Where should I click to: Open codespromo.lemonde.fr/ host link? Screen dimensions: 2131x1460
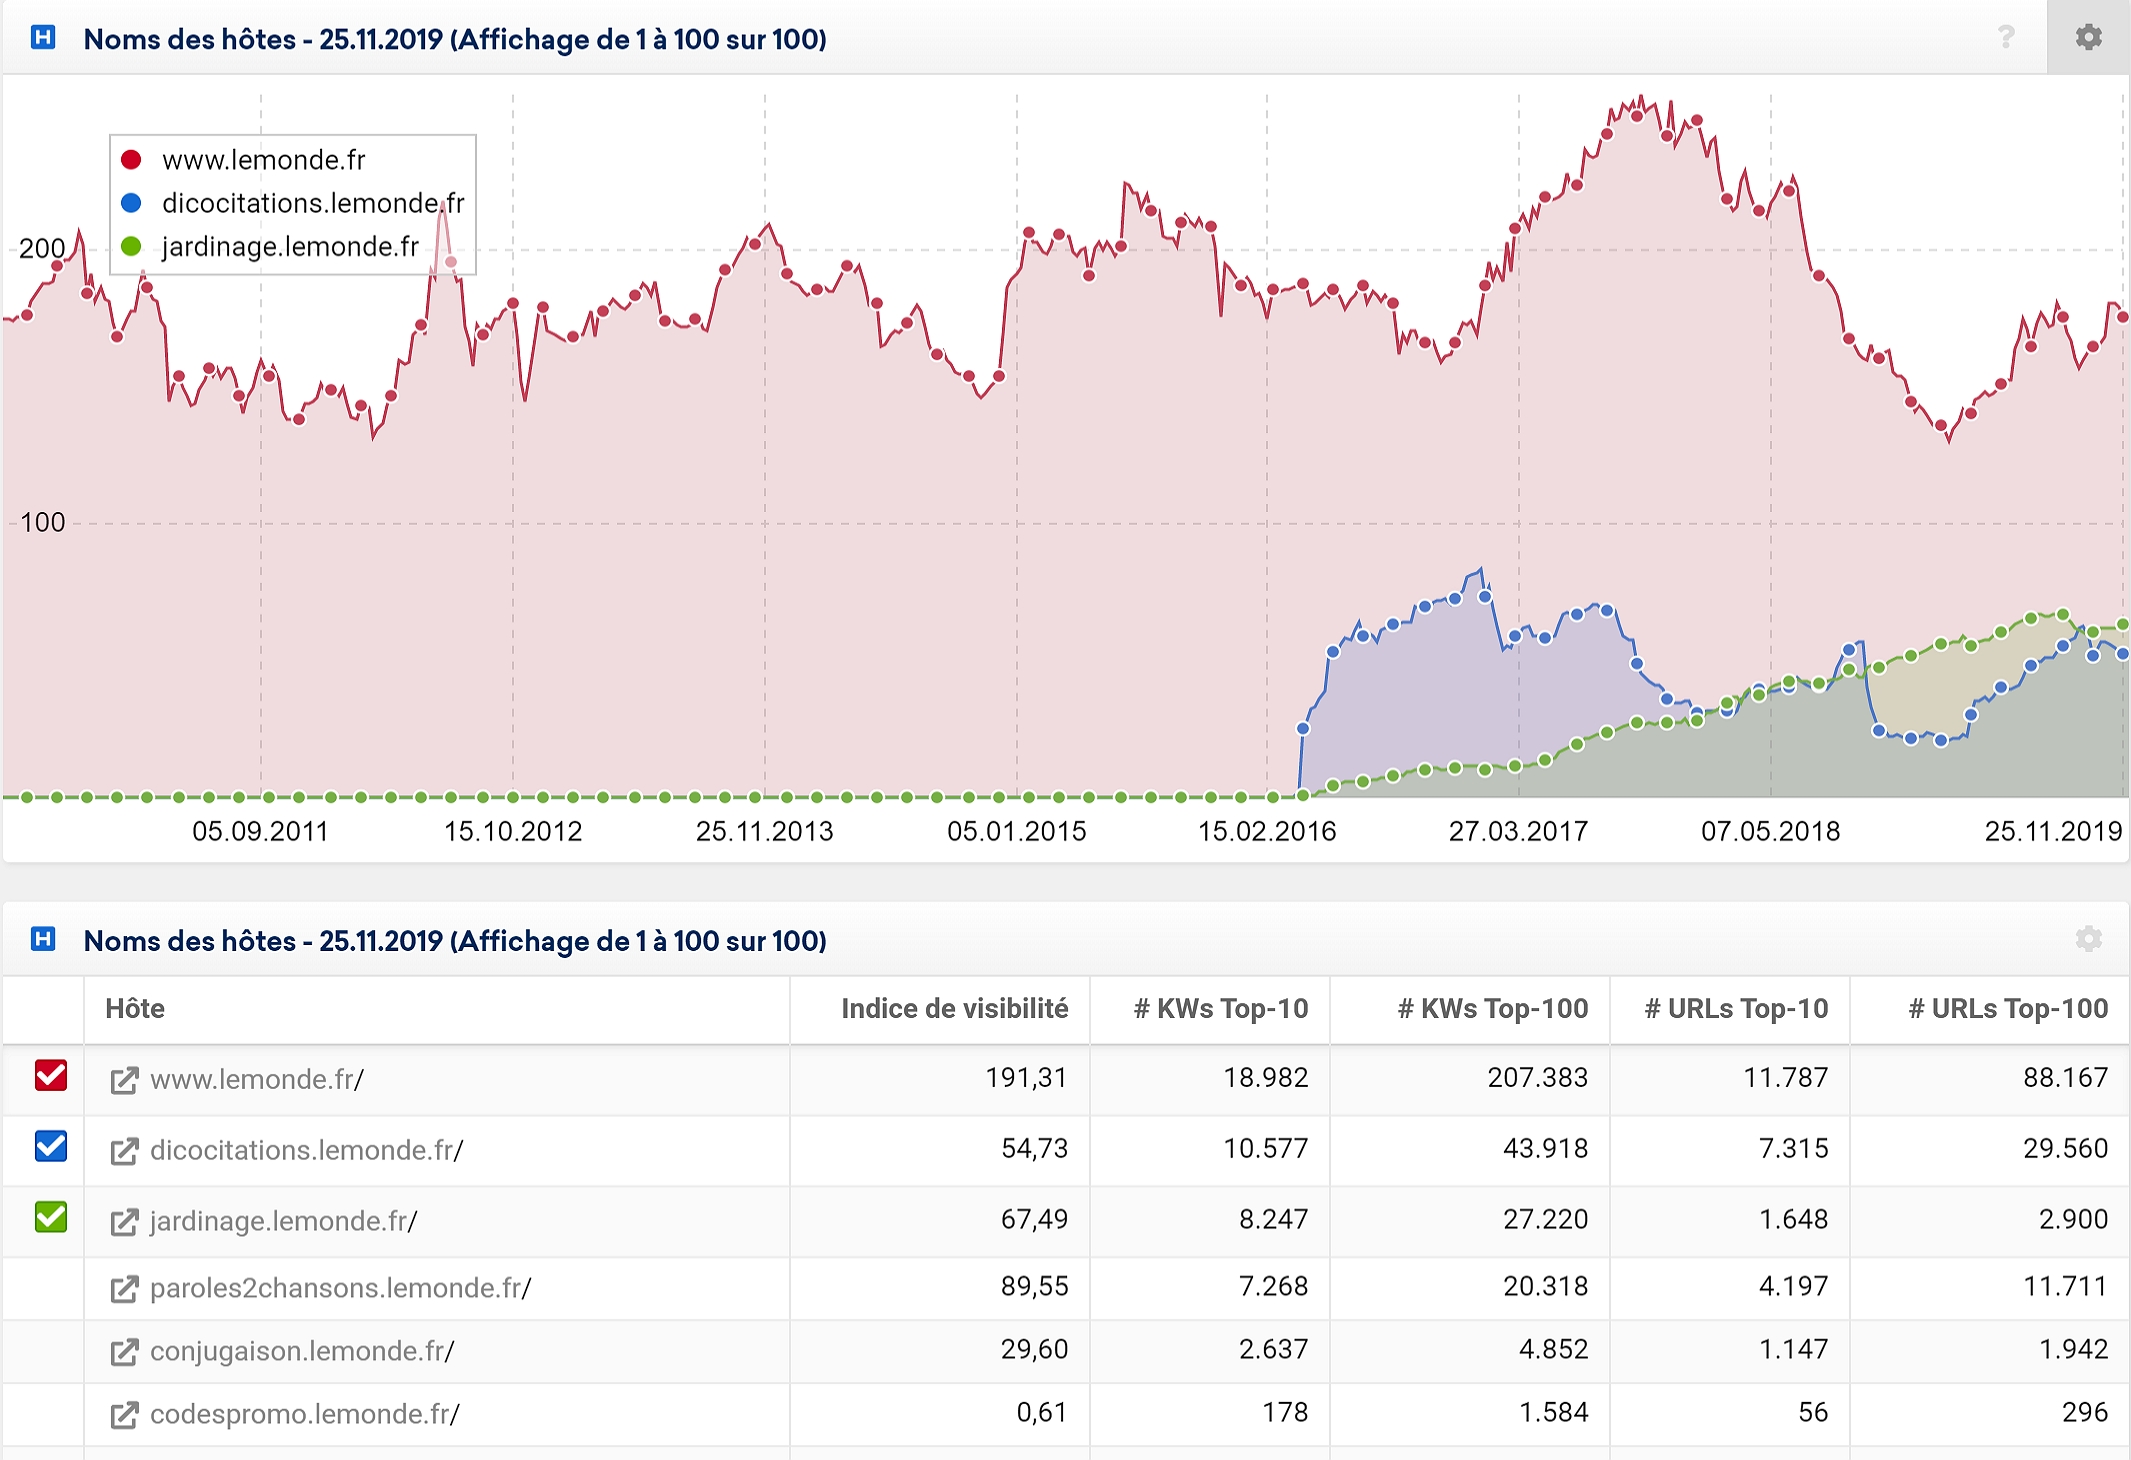[x=305, y=1414]
